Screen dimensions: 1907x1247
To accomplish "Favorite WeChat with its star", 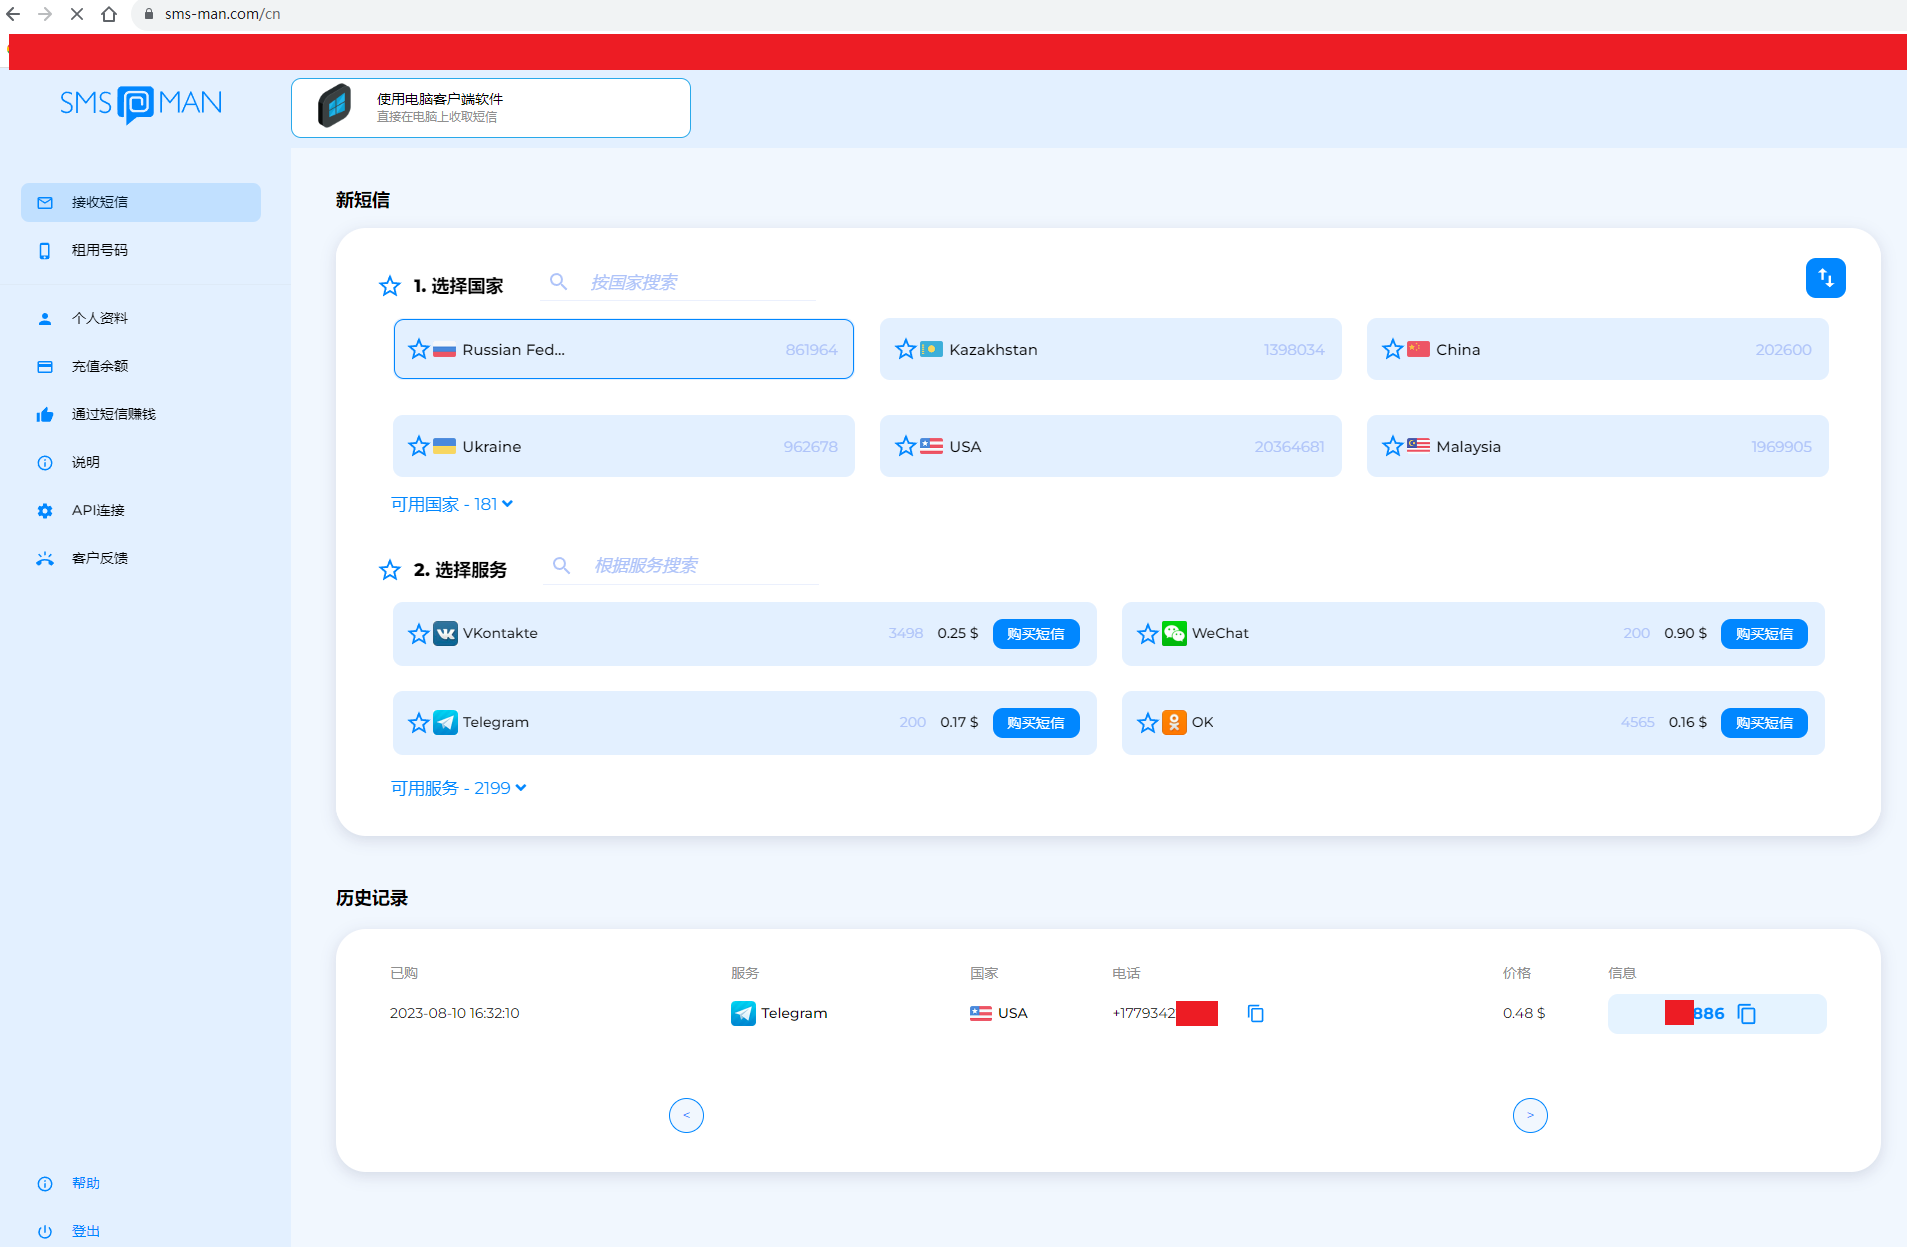I will pyautogui.click(x=1148, y=634).
